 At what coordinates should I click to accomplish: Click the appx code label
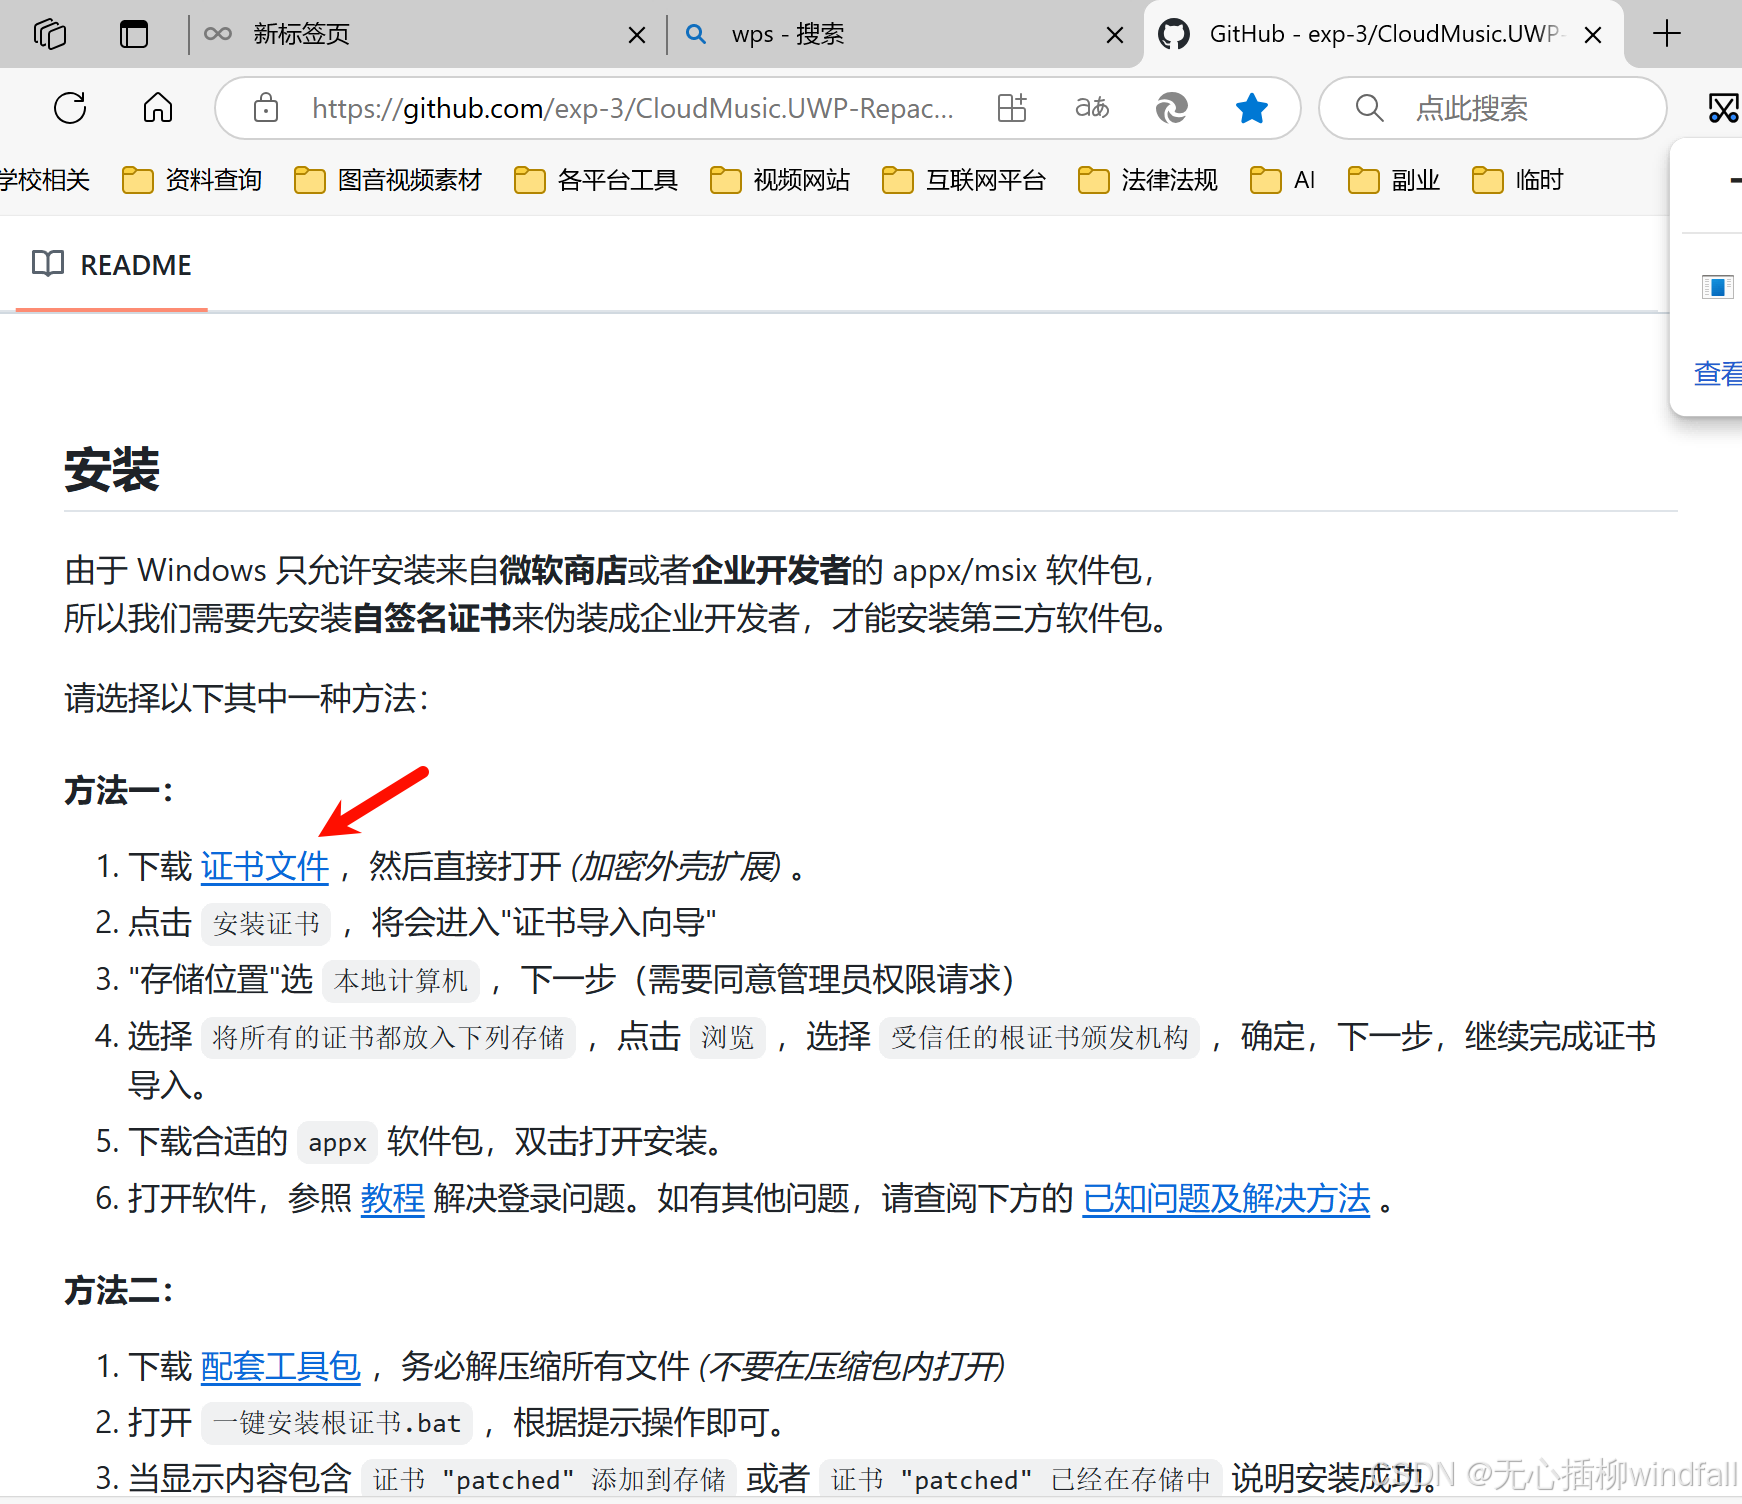tap(337, 1142)
